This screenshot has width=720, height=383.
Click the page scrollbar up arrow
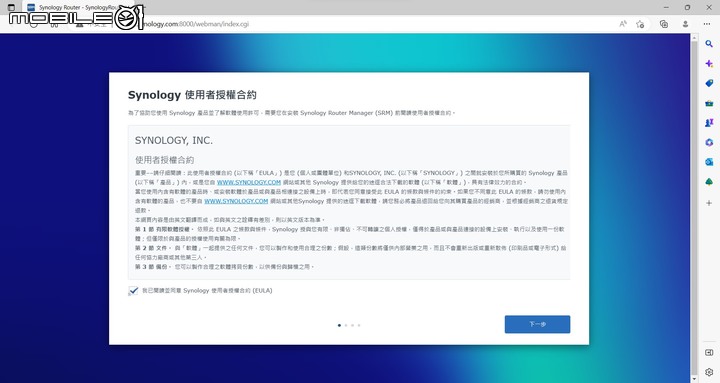[x=693, y=37]
